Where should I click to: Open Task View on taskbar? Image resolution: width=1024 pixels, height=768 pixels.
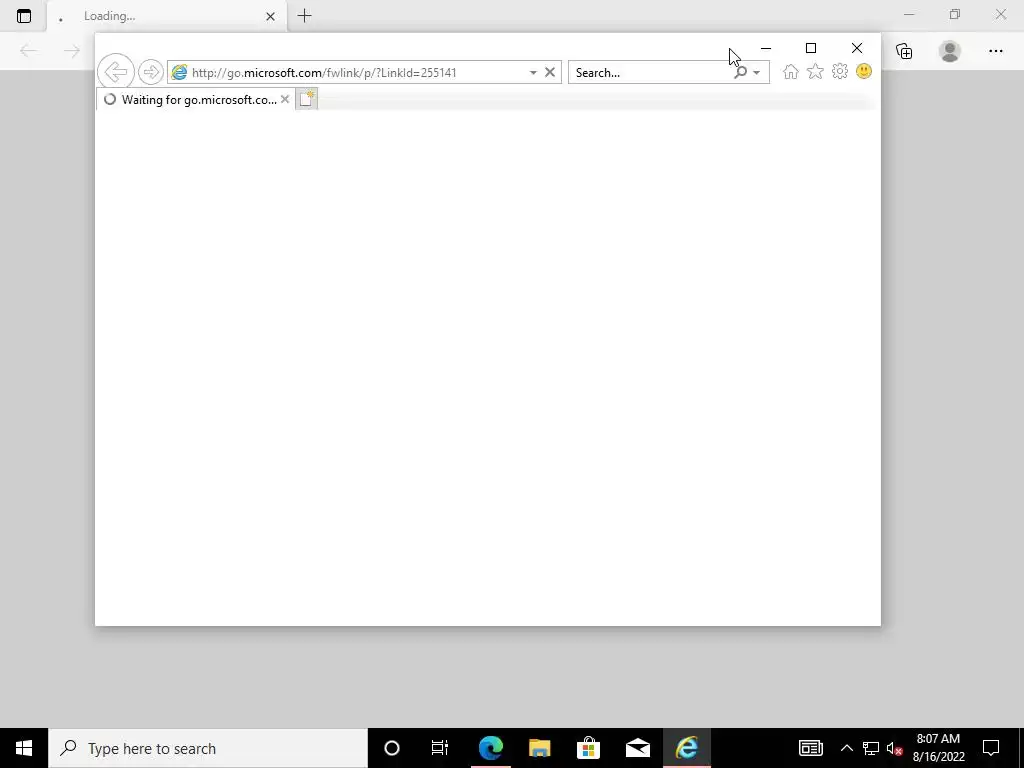click(x=440, y=748)
